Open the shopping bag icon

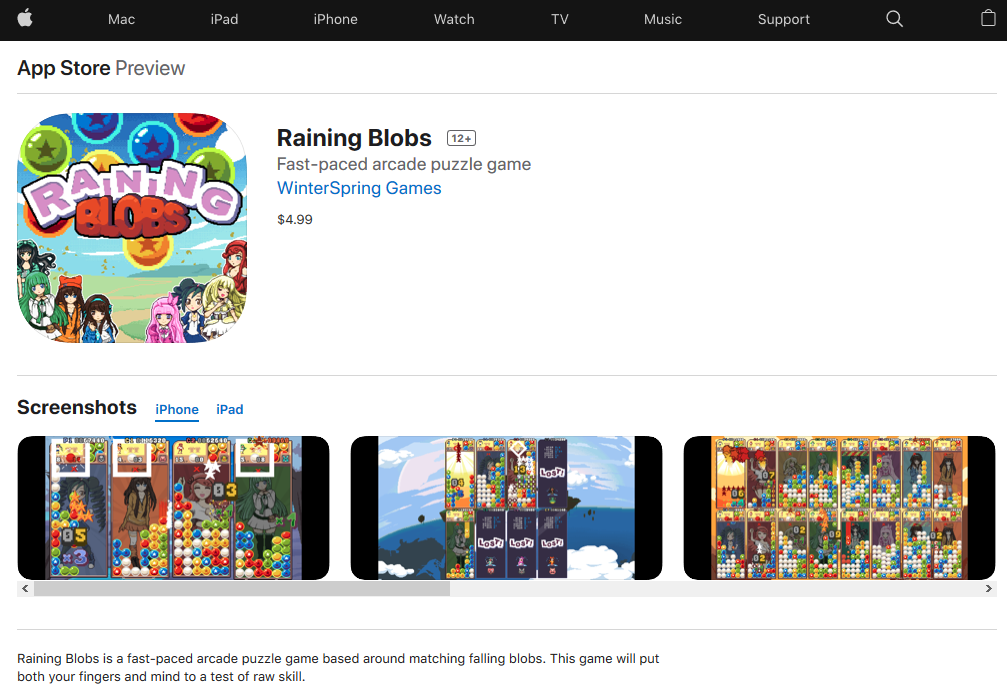tap(988, 18)
